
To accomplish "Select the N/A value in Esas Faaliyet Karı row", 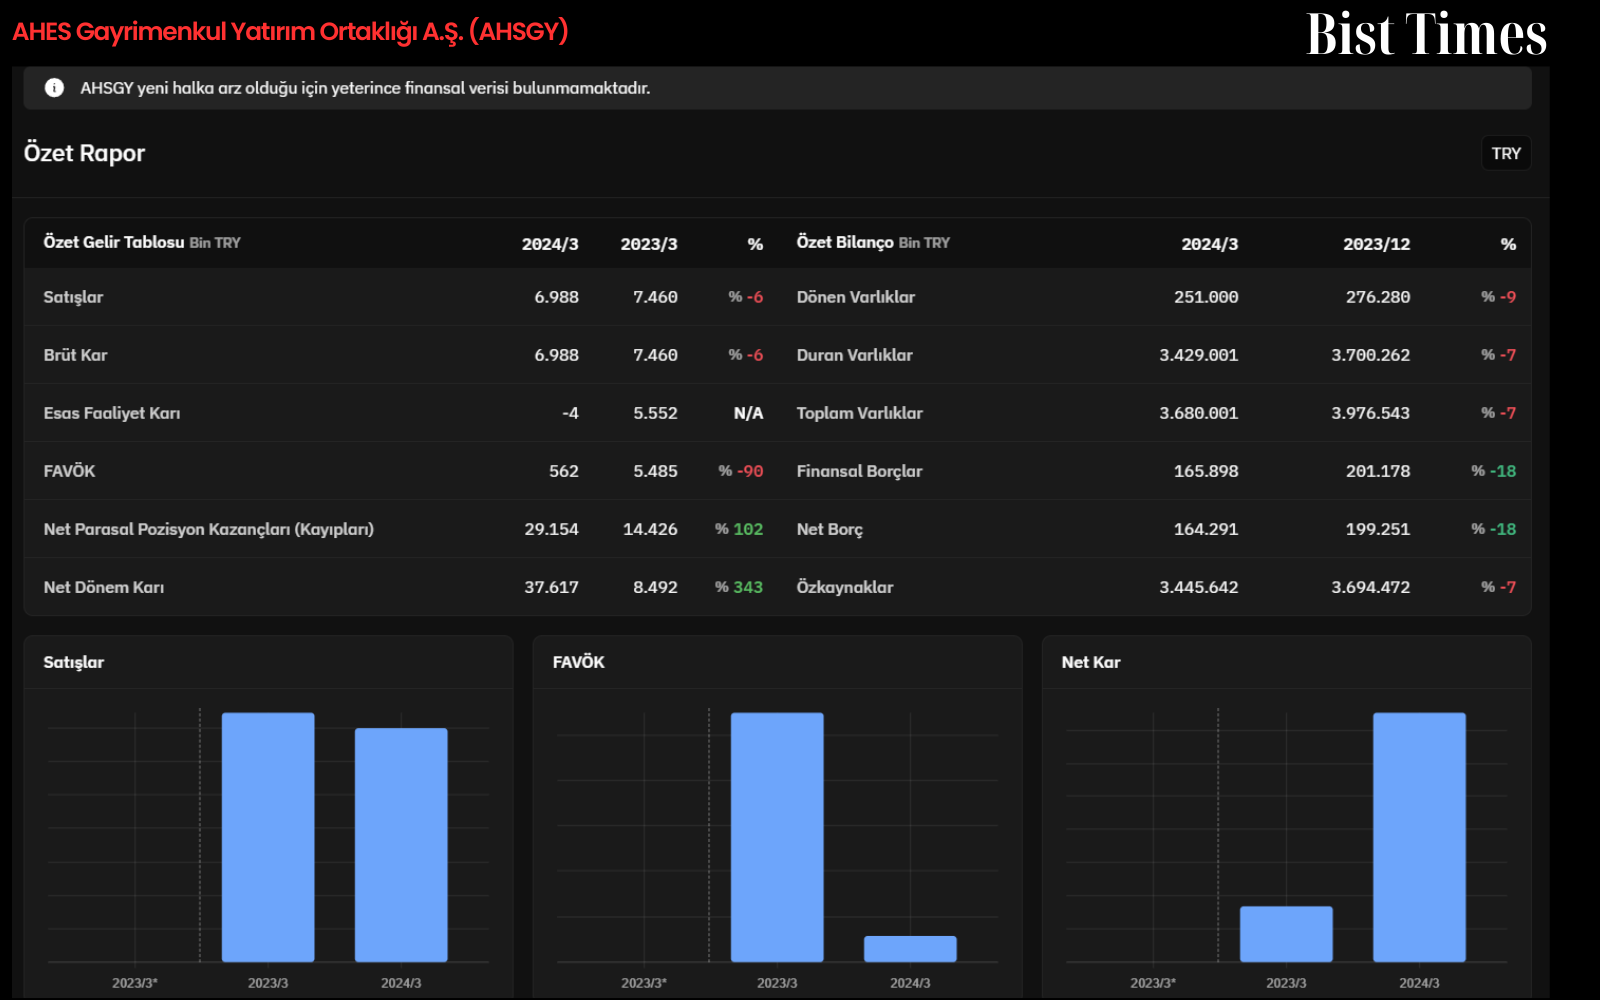I will tap(748, 413).
